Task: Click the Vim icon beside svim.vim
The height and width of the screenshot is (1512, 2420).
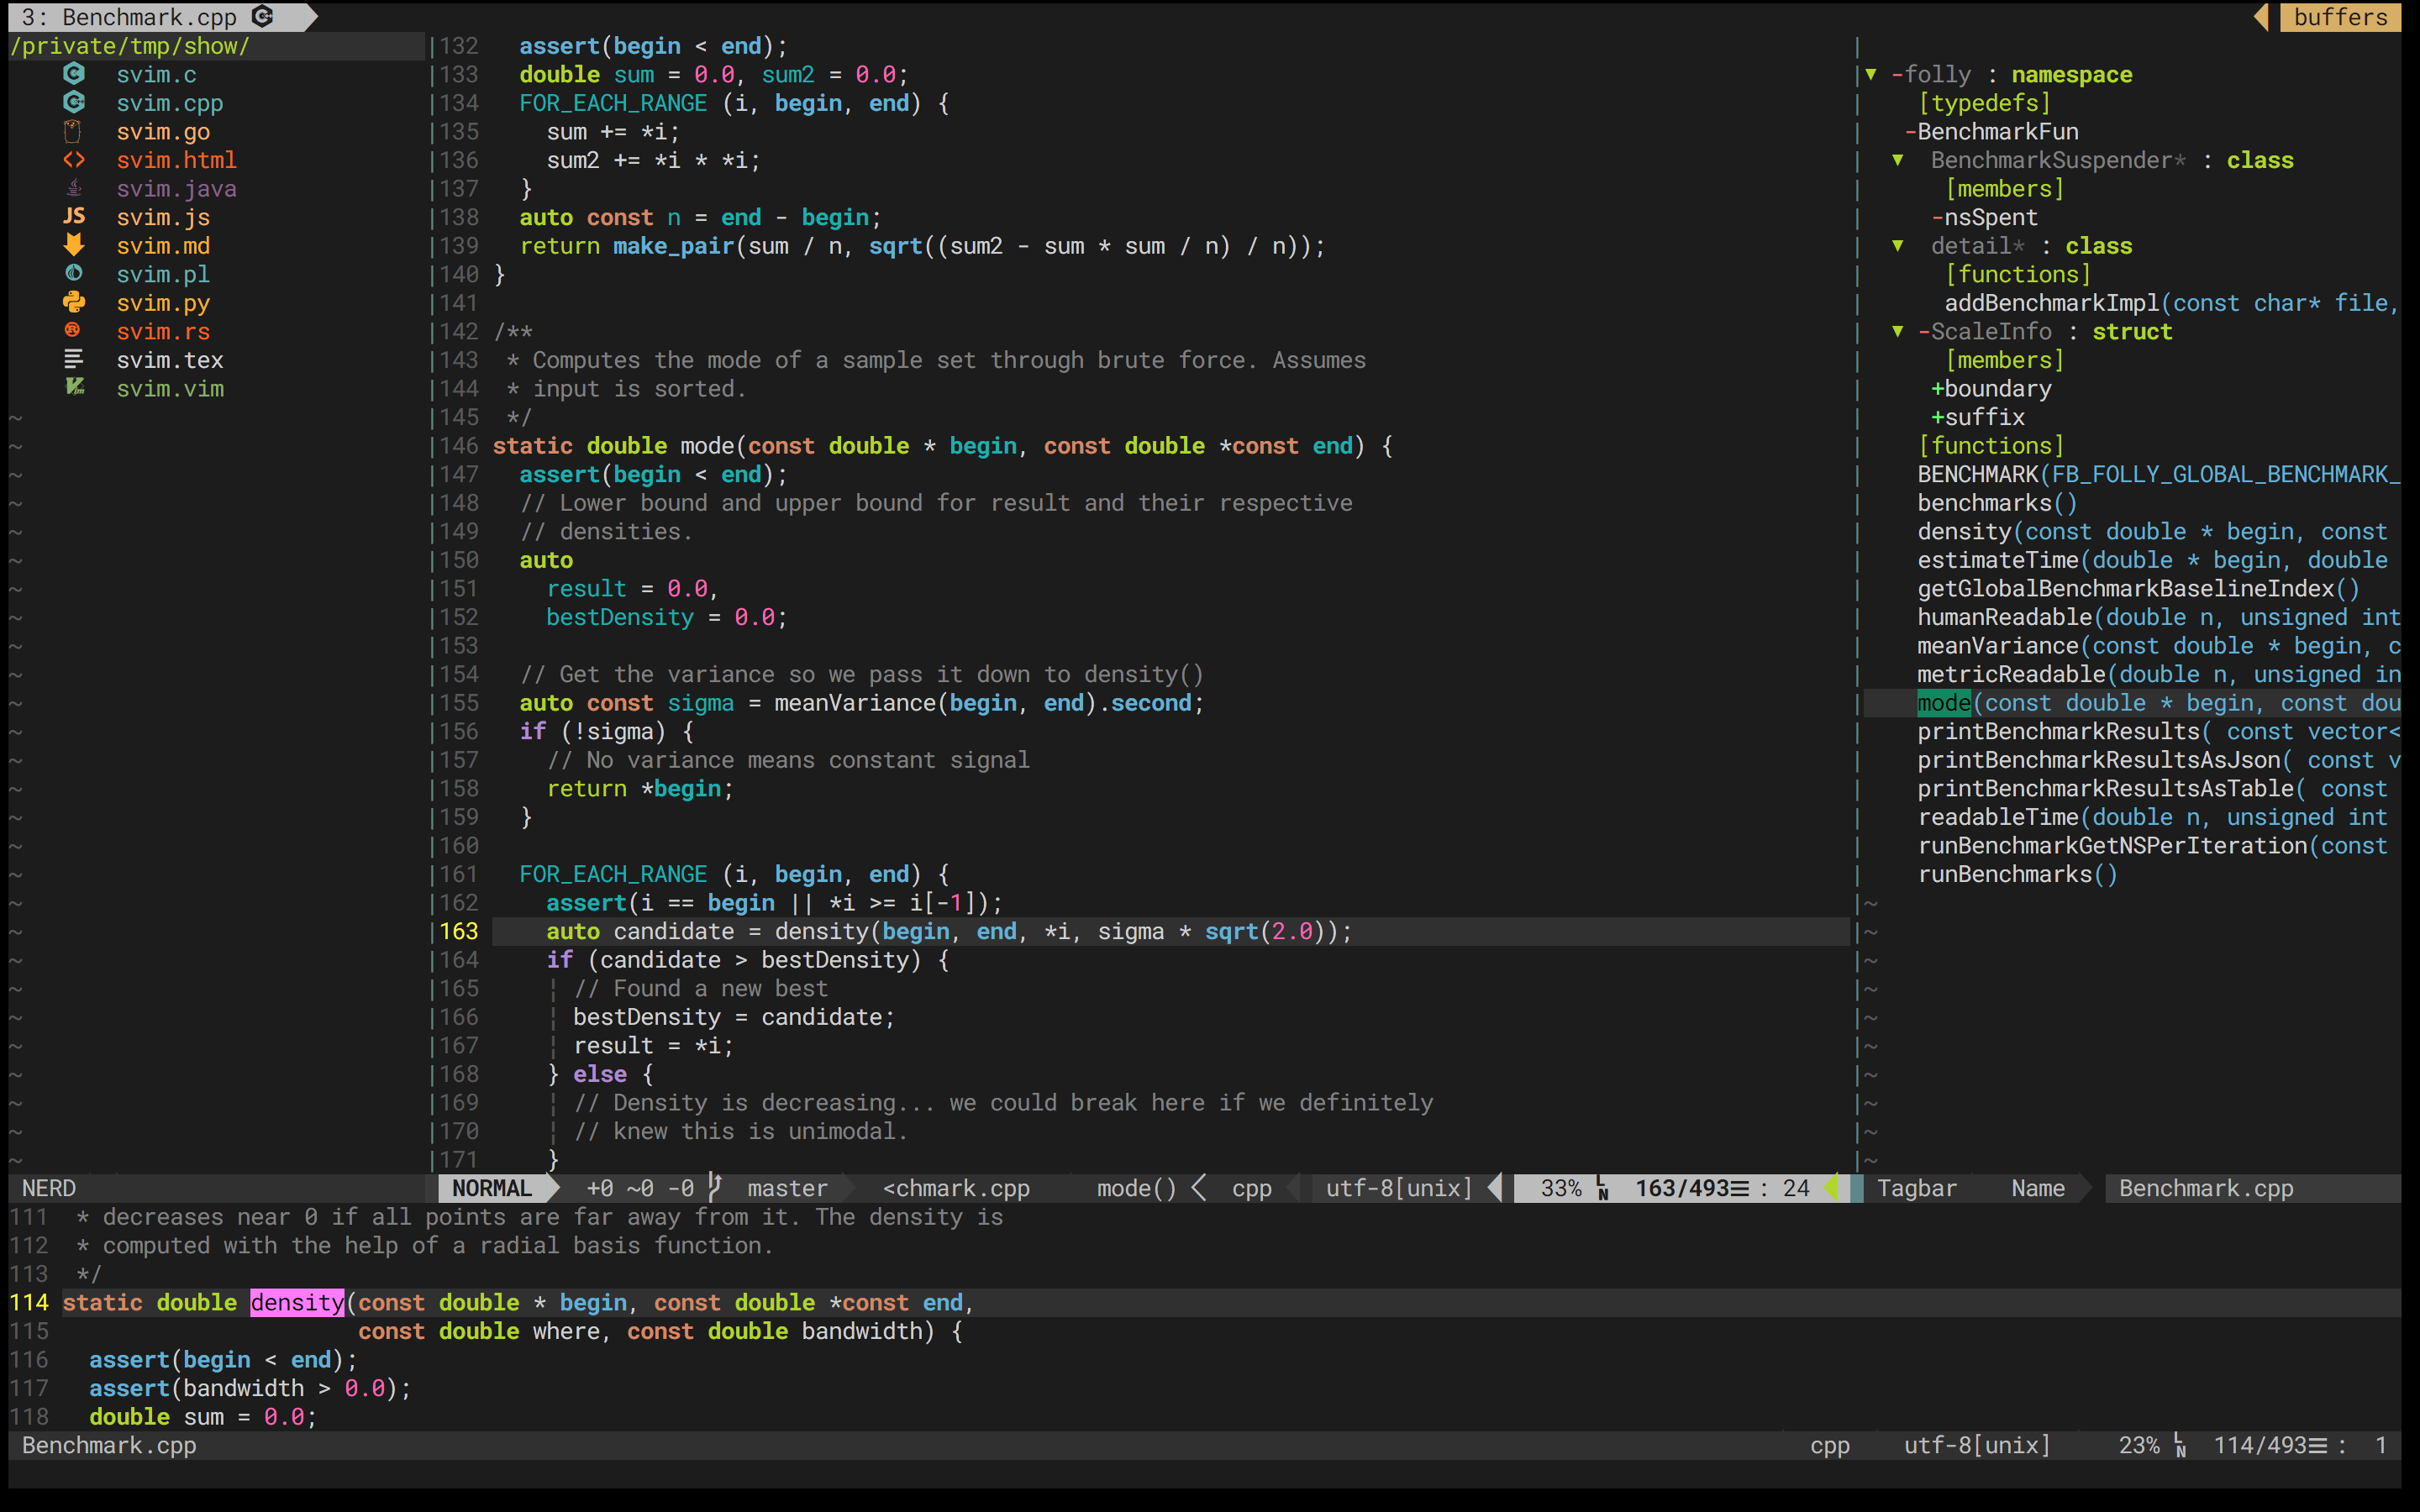Action: [x=75, y=387]
